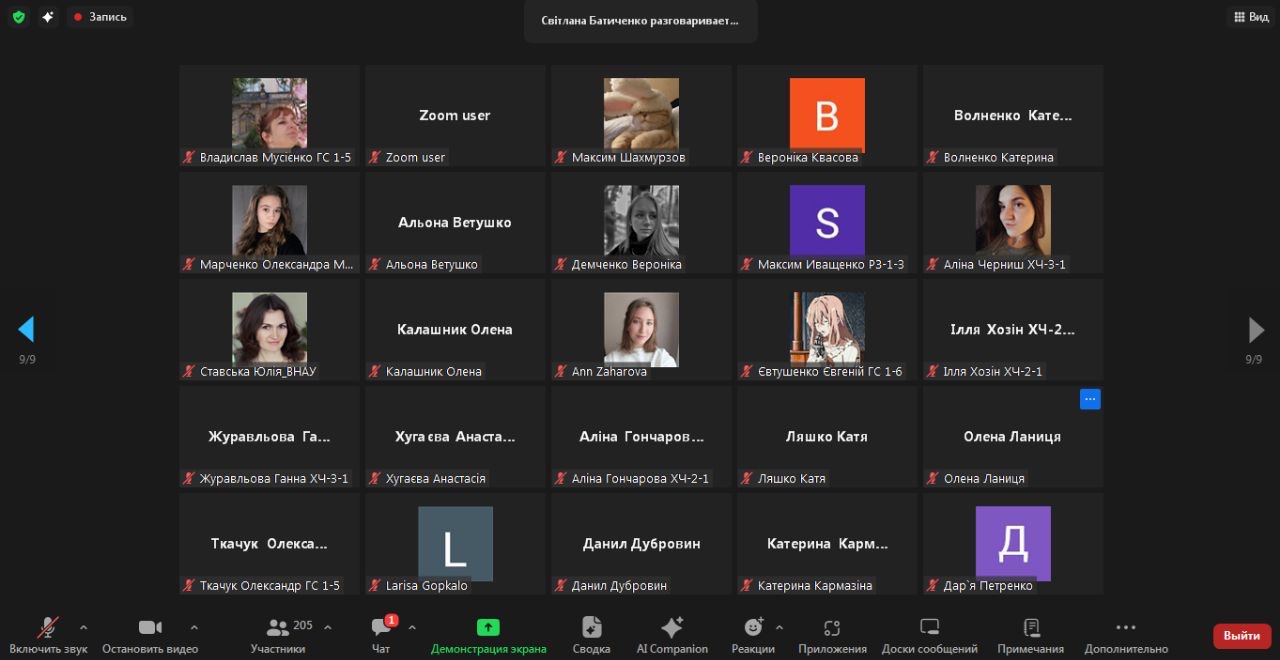
Task: Open the Участники participants panel
Action: click(278, 635)
